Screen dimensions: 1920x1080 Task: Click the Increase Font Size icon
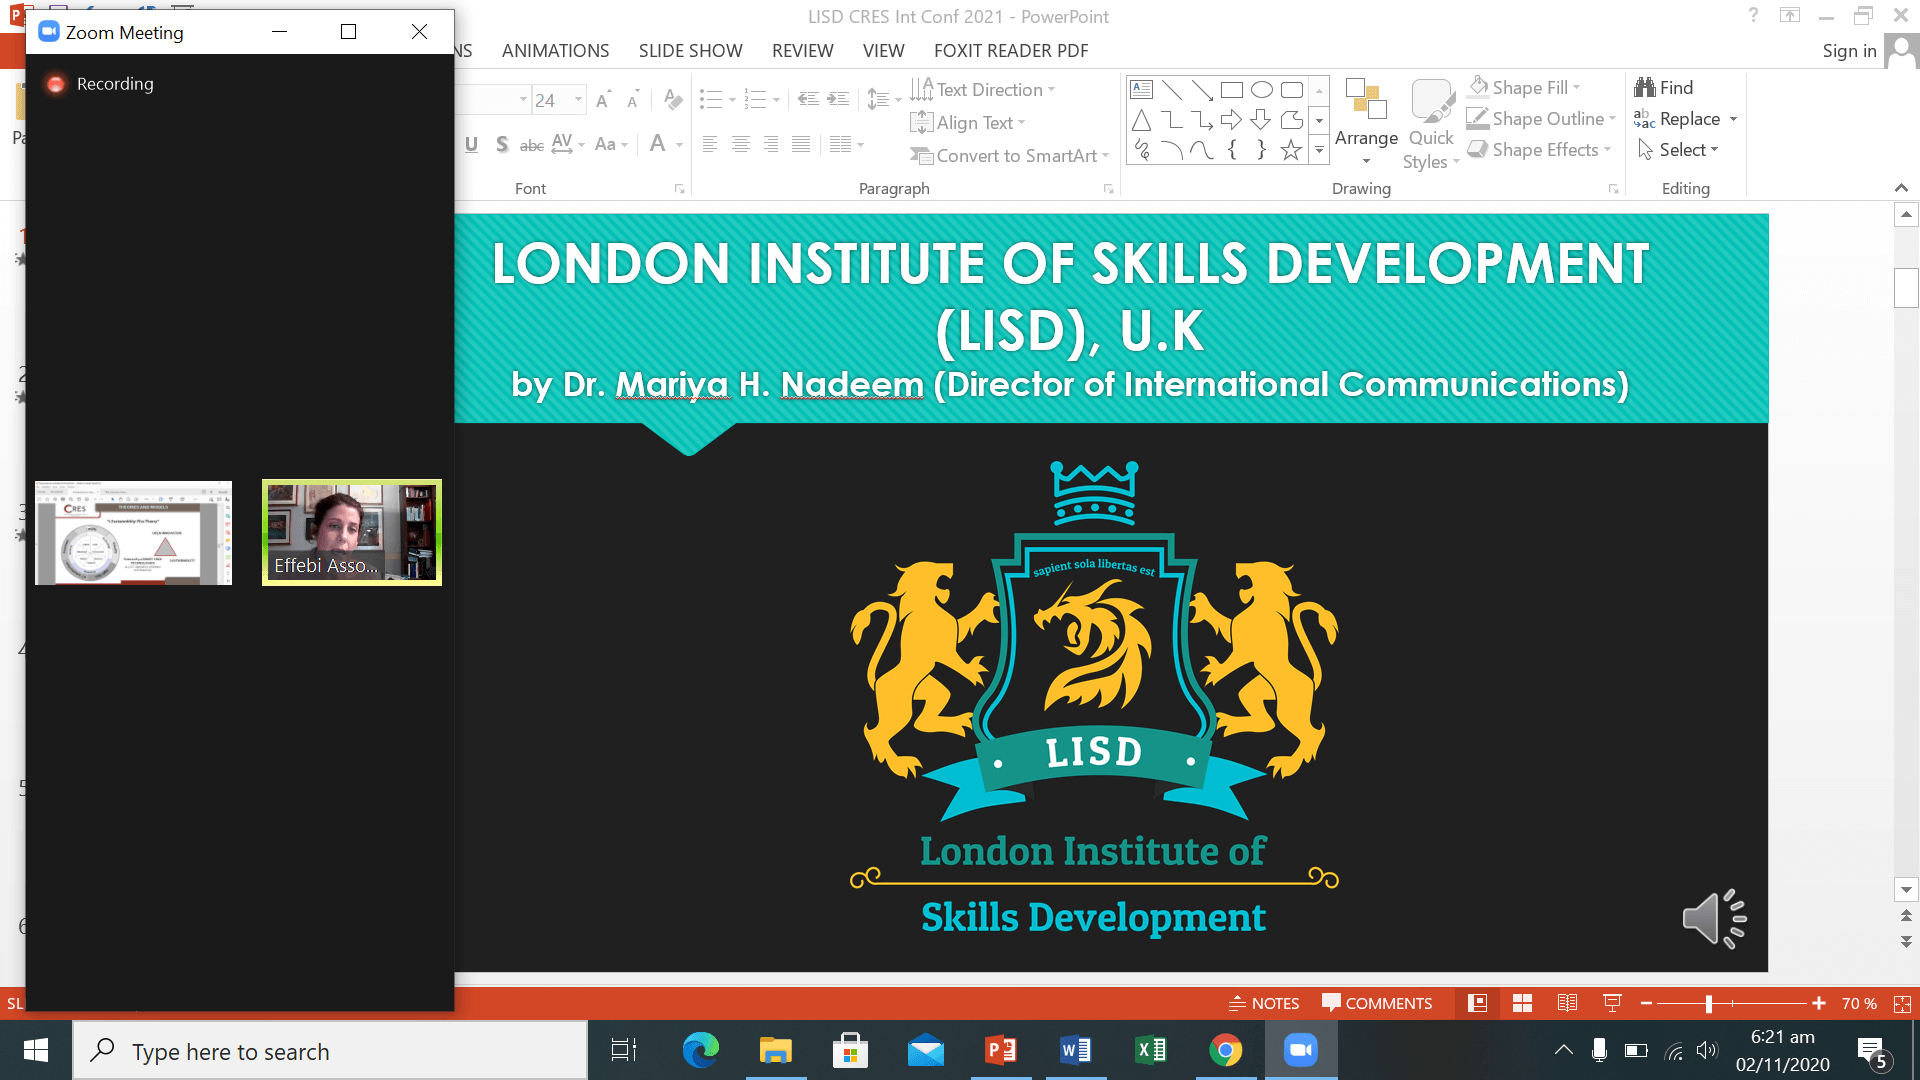pyautogui.click(x=602, y=100)
